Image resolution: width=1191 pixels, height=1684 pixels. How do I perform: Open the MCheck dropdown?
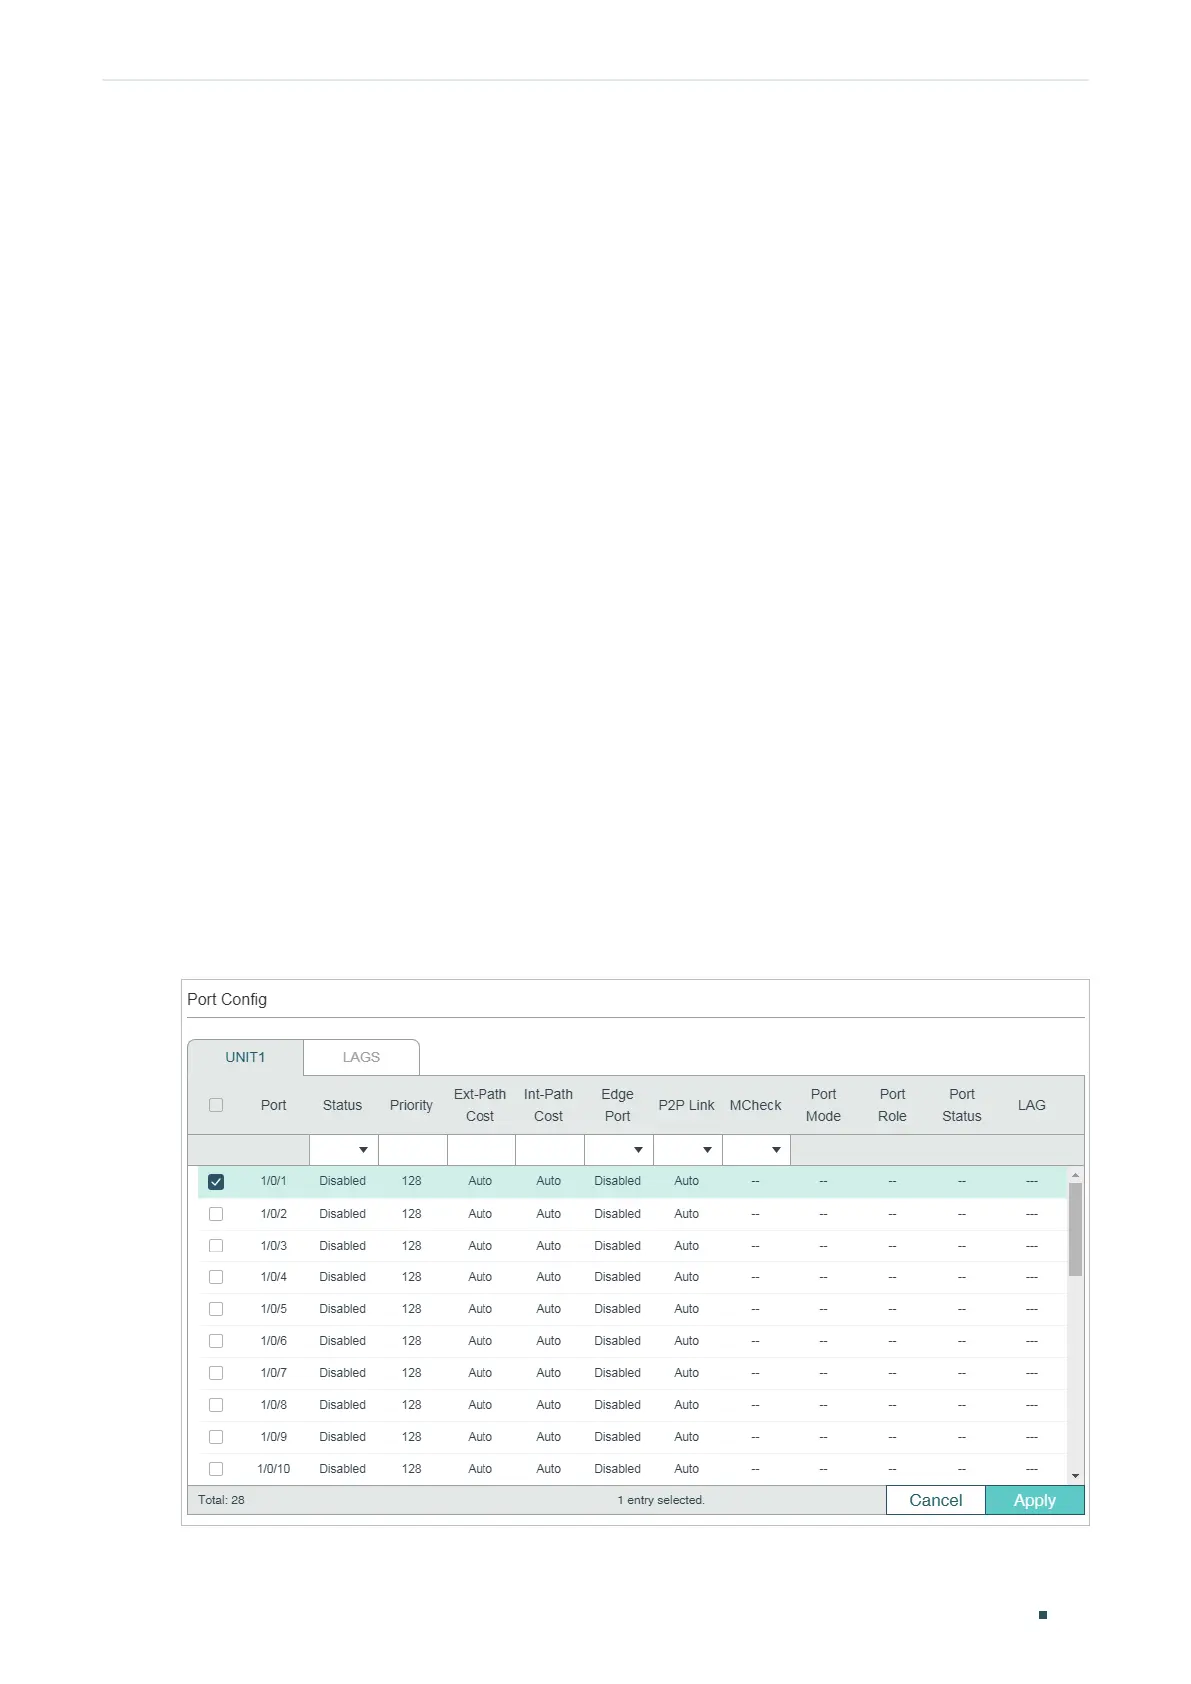pyautogui.click(x=756, y=1150)
